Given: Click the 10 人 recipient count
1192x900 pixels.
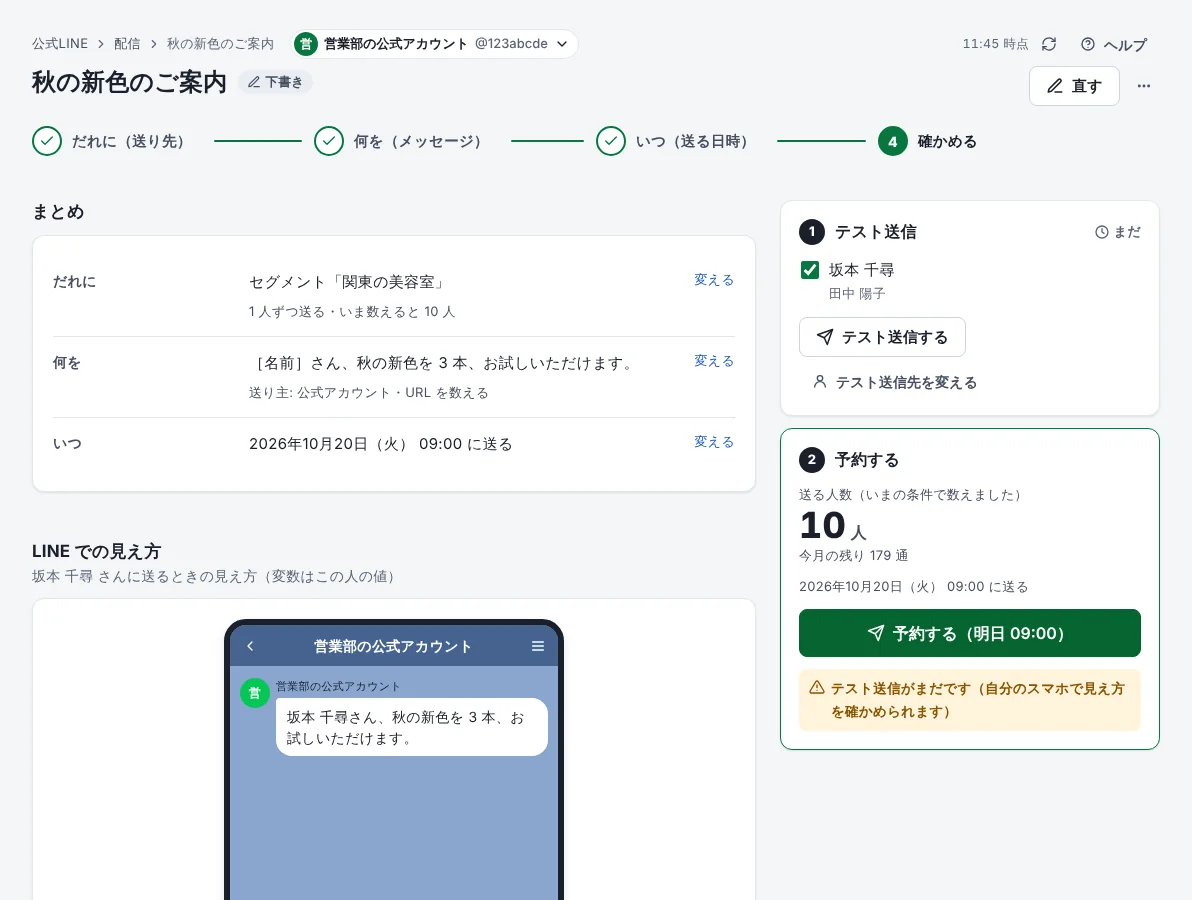Looking at the screenshot, I should click(833, 526).
